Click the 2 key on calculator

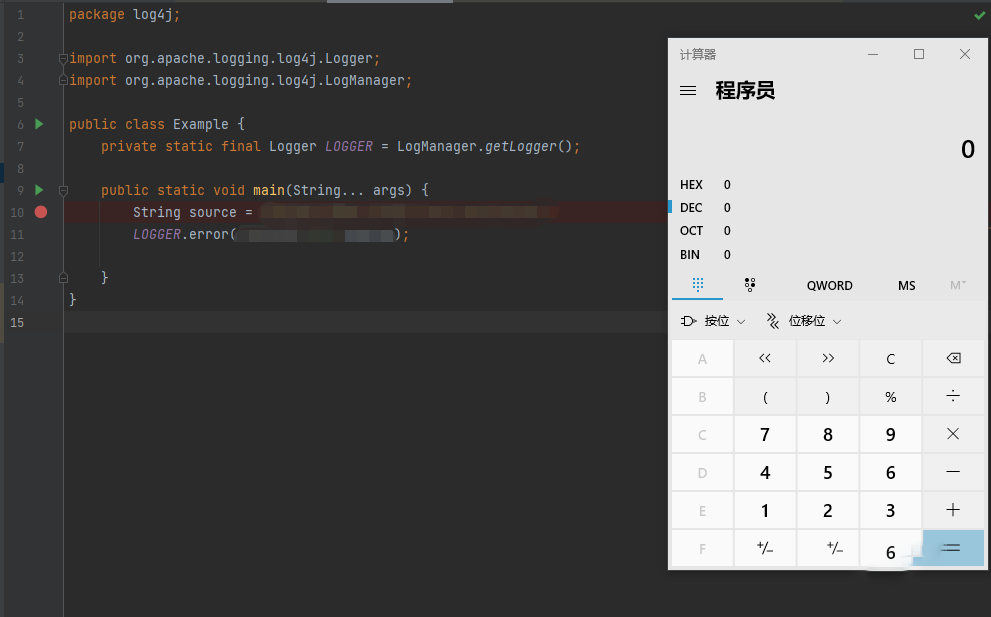point(828,510)
